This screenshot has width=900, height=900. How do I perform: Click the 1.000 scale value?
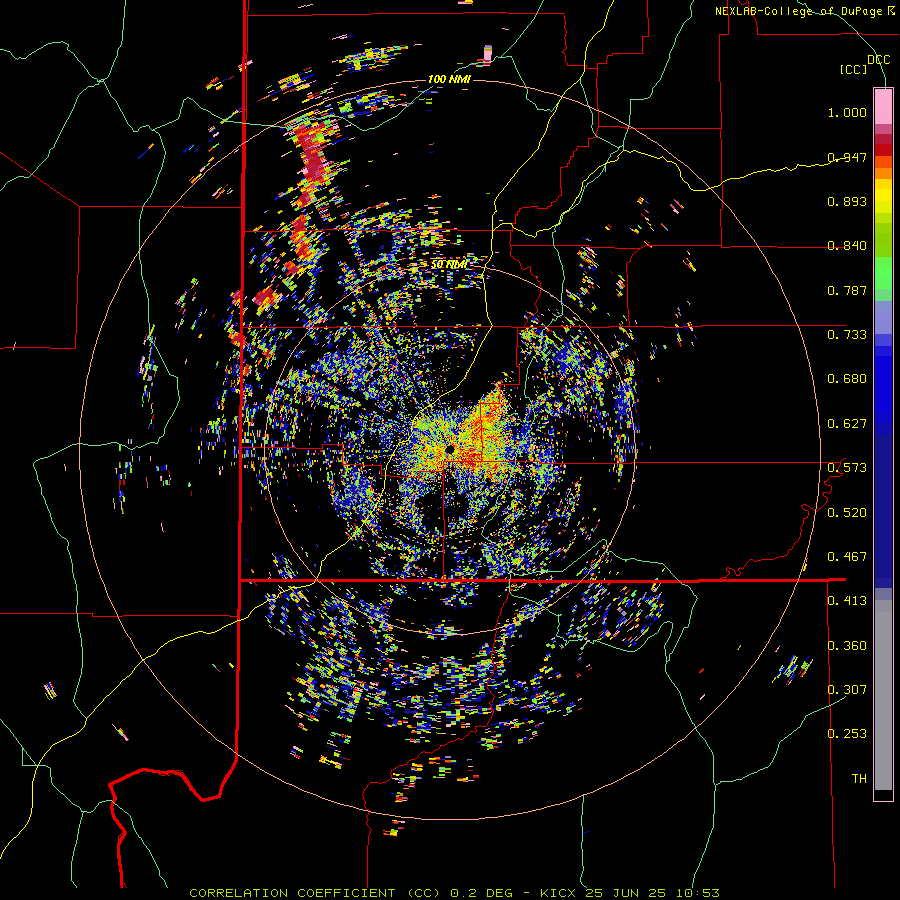tap(847, 112)
